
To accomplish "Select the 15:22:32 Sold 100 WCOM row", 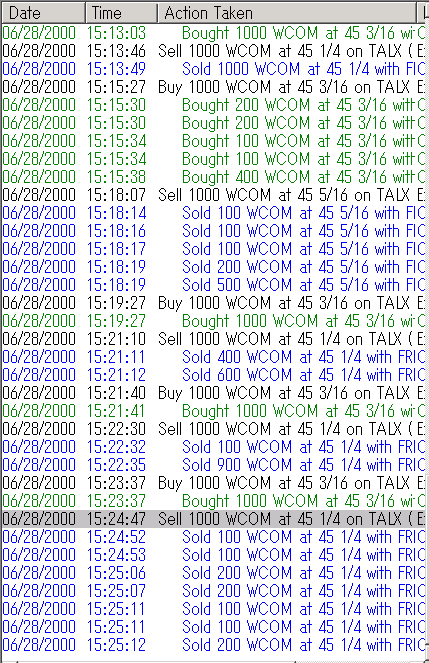I will tap(214, 447).
